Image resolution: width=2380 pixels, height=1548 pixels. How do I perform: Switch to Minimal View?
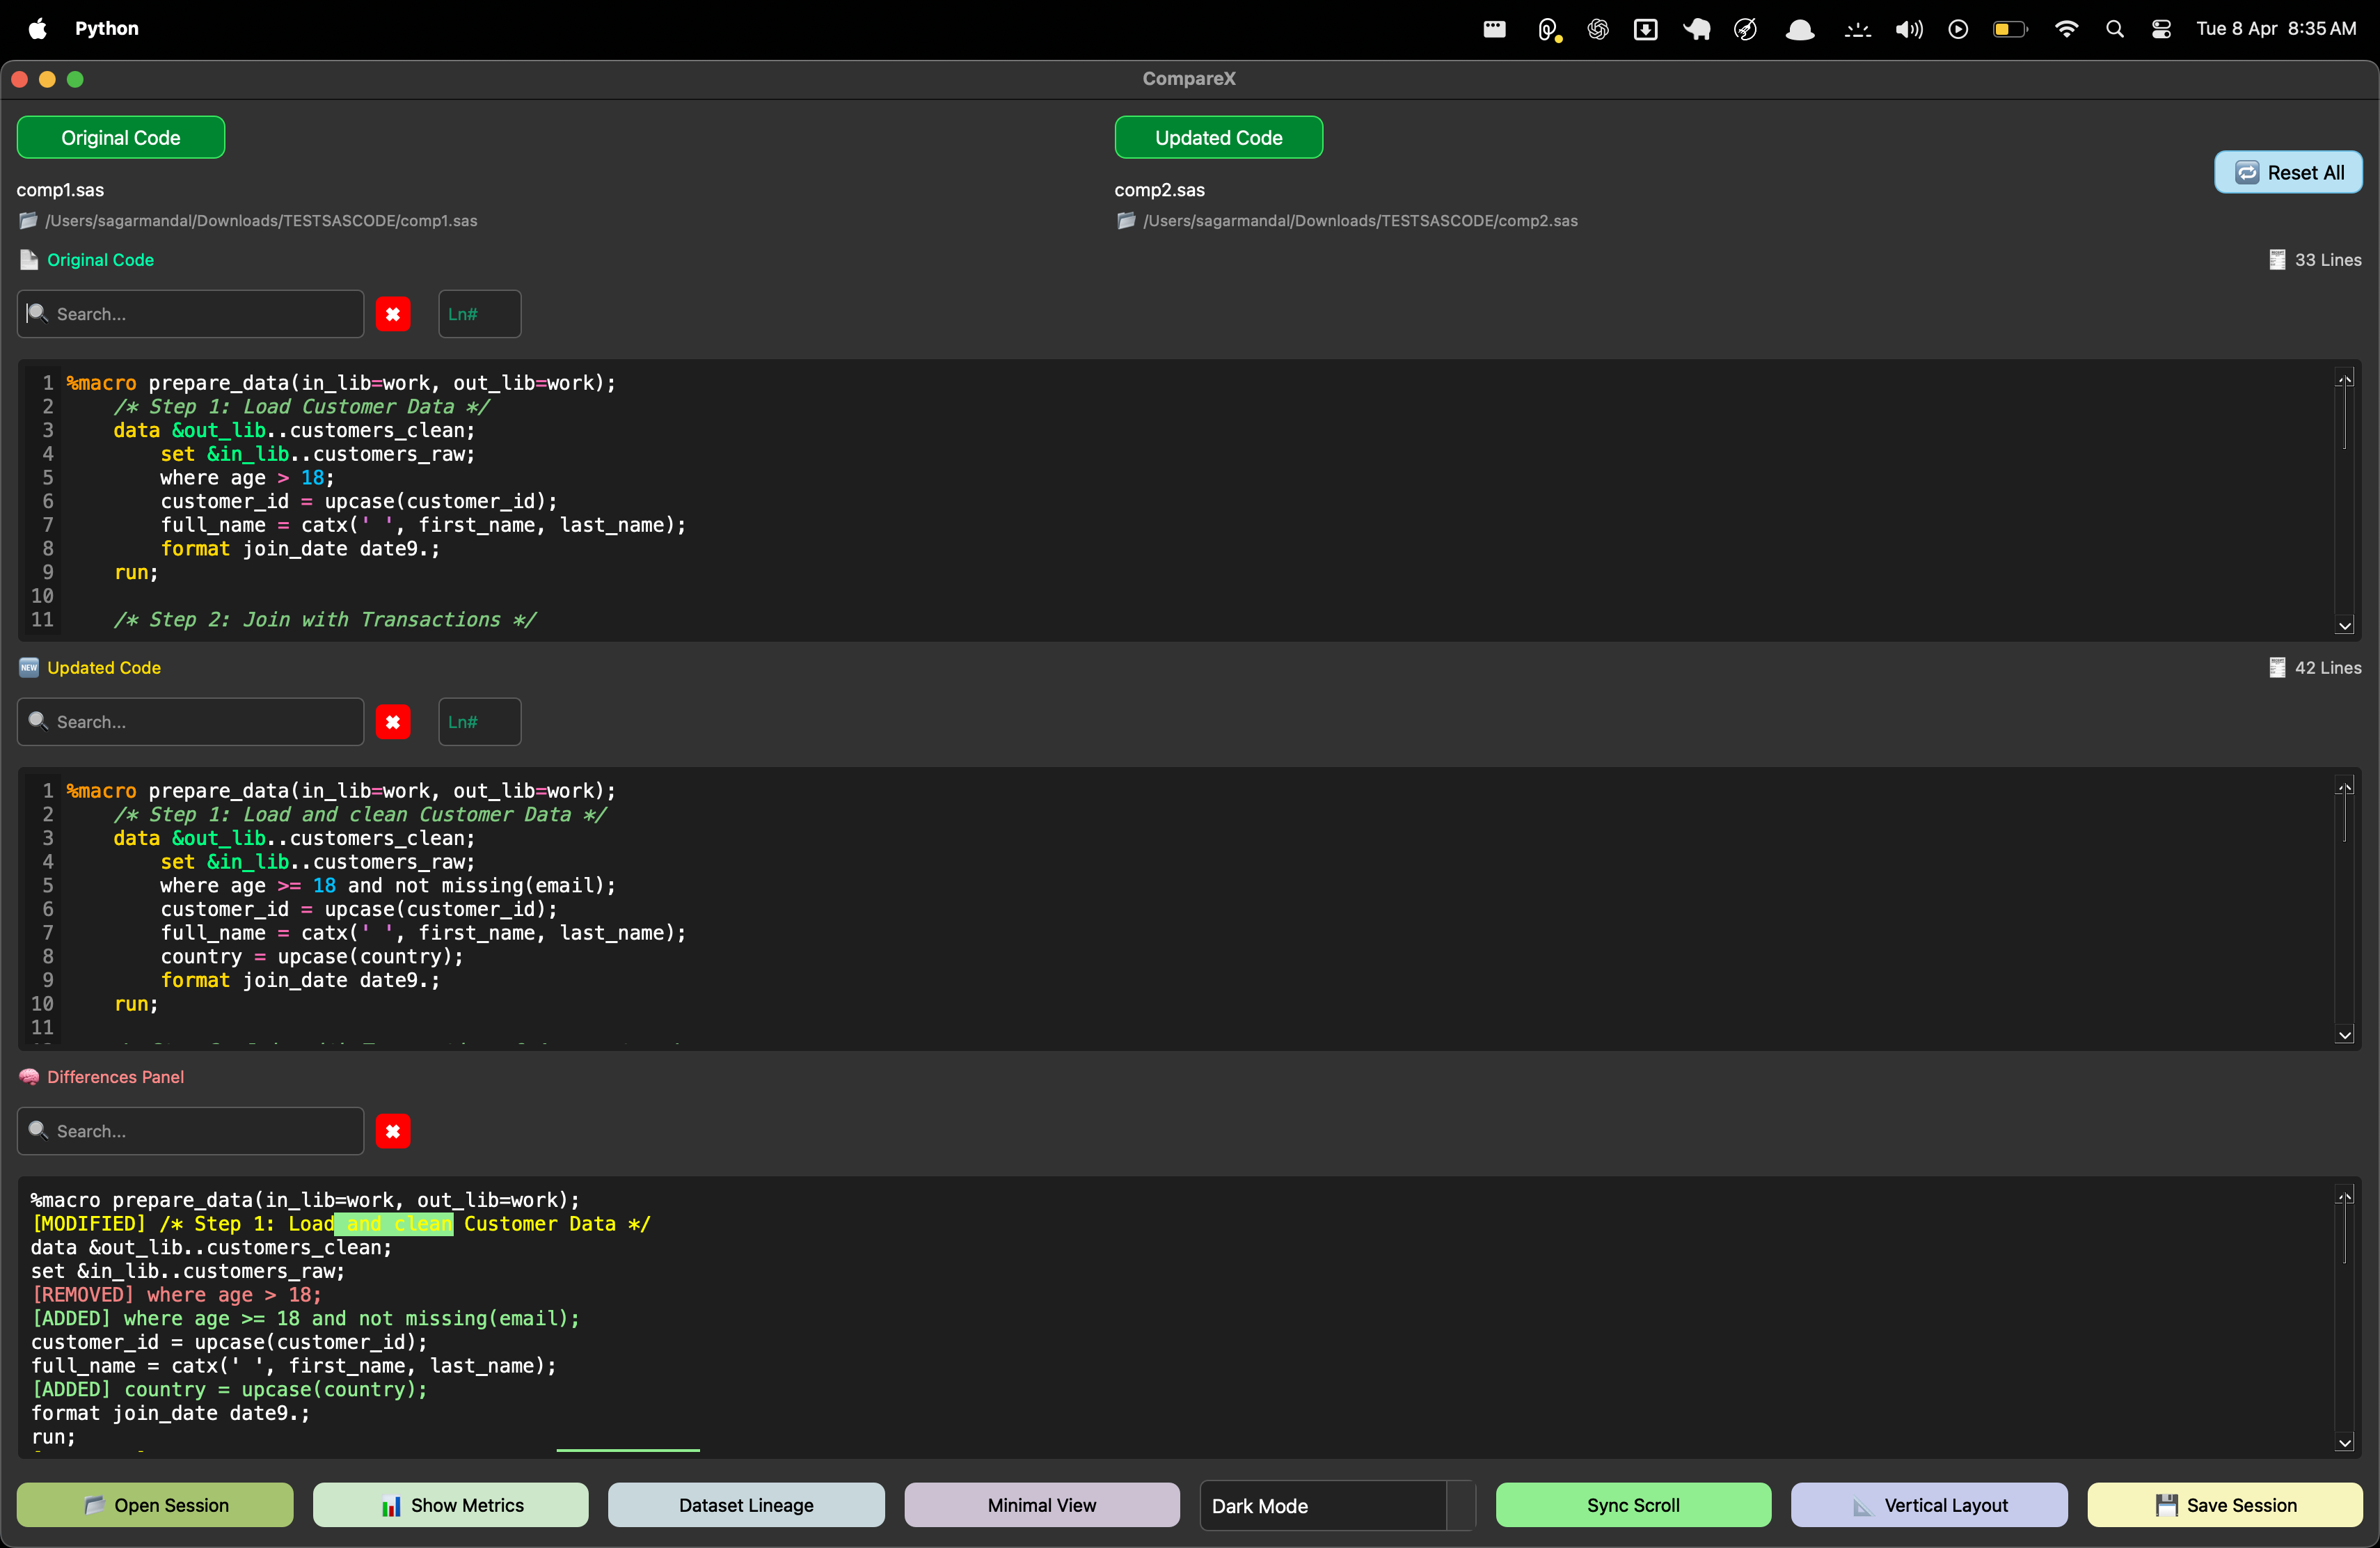(1041, 1505)
